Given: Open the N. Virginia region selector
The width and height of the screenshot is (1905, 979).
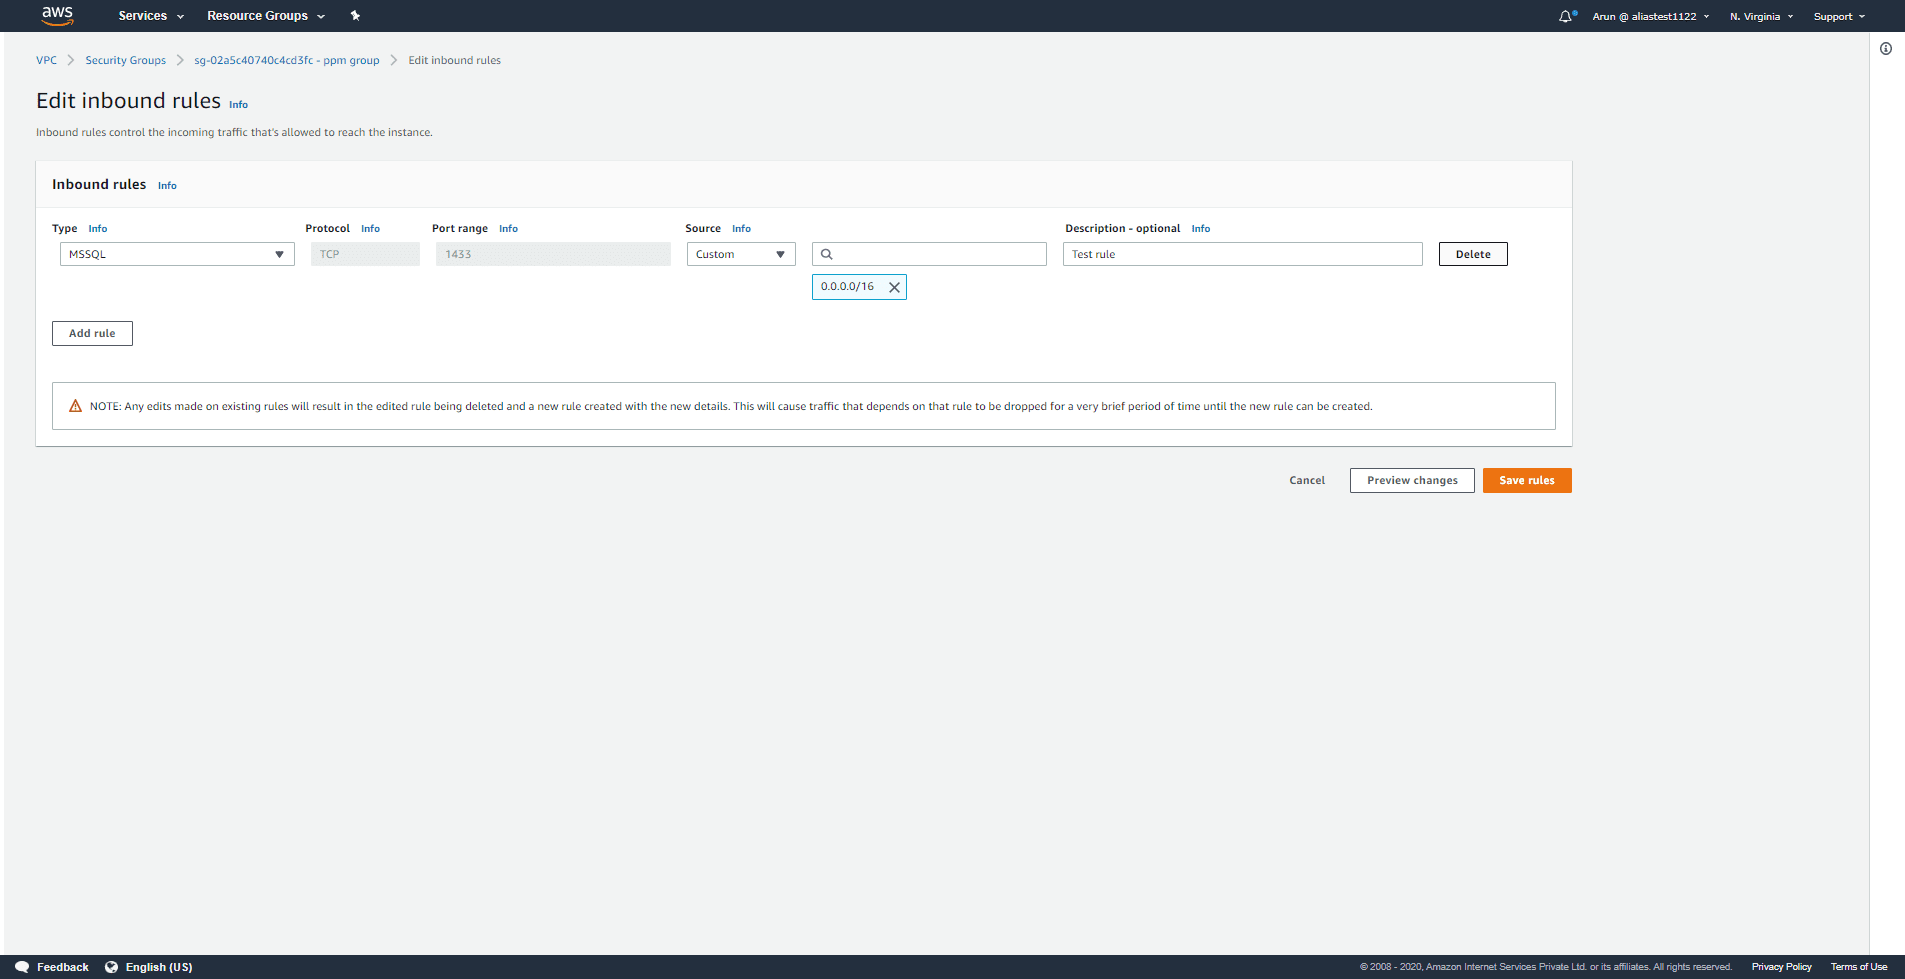Looking at the screenshot, I should (1760, 15).
